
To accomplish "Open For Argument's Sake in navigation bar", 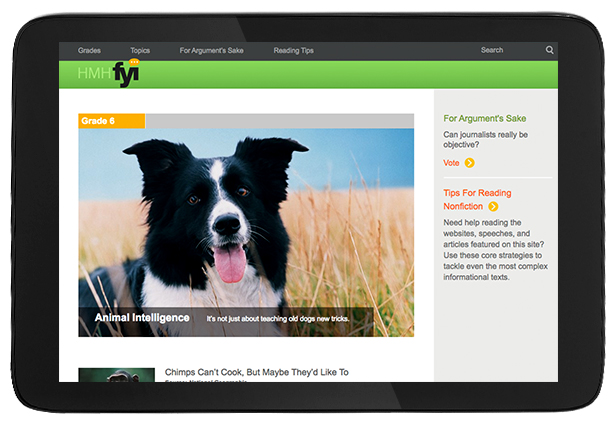I will [x=211, y=50].
